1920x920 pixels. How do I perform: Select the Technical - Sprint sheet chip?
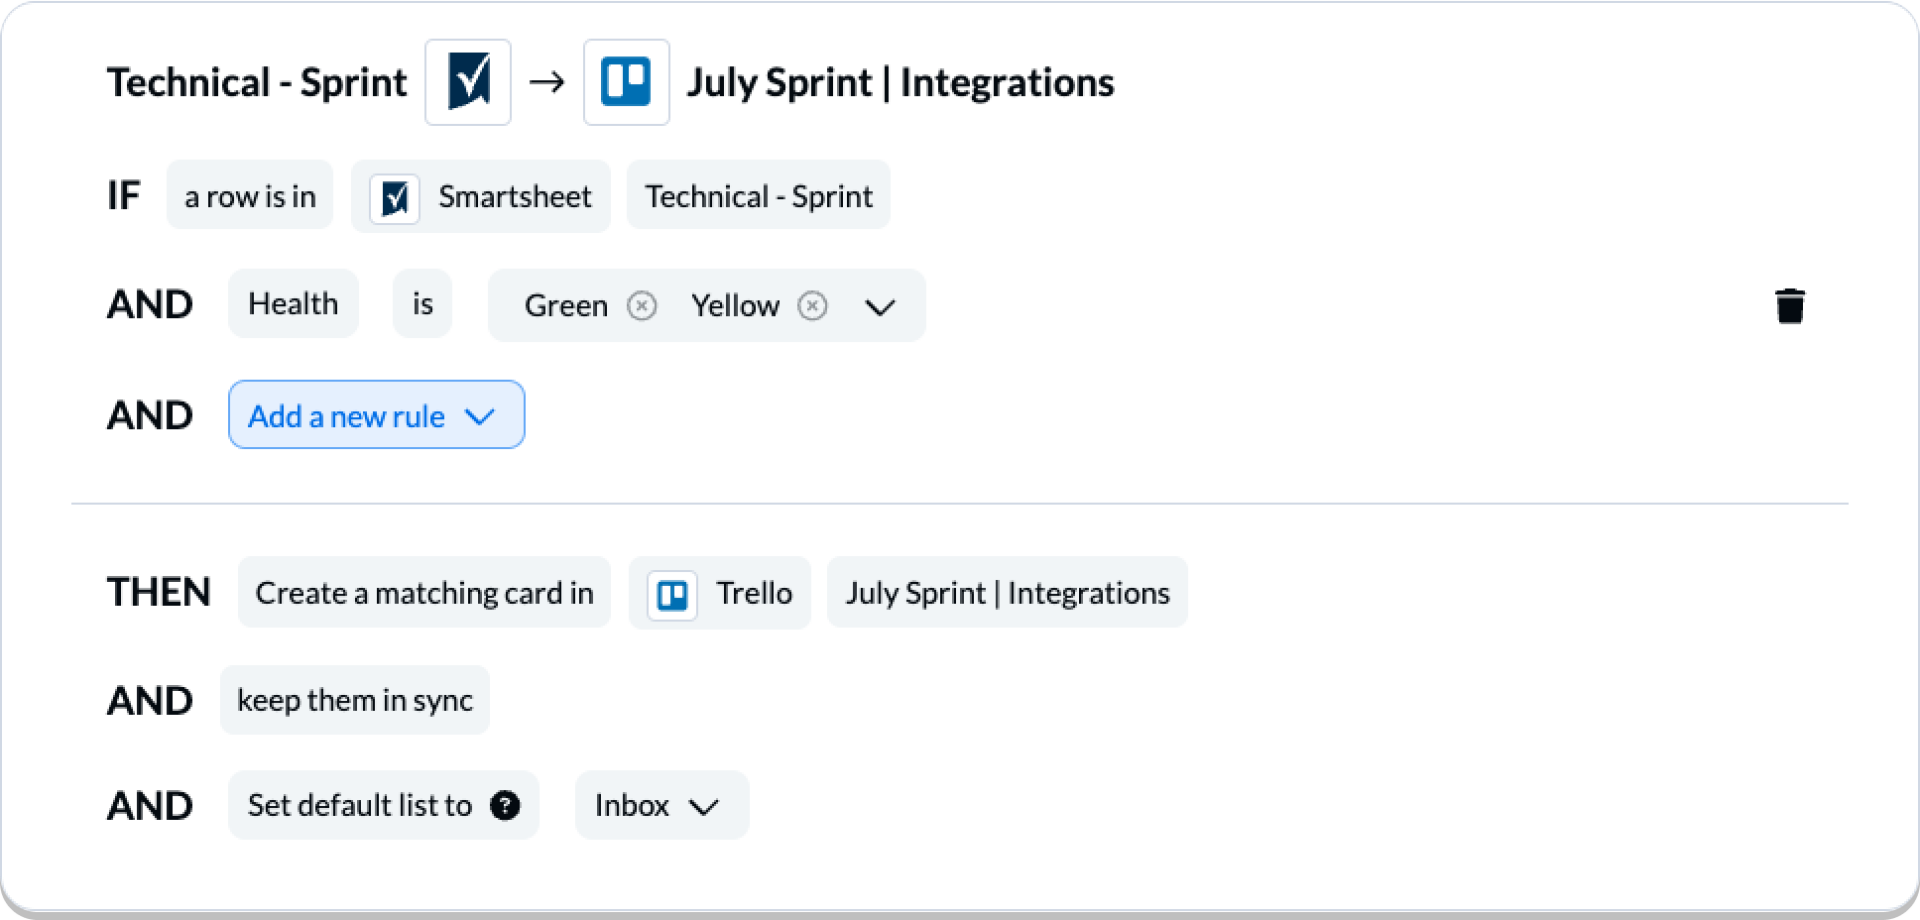point(758,195)
